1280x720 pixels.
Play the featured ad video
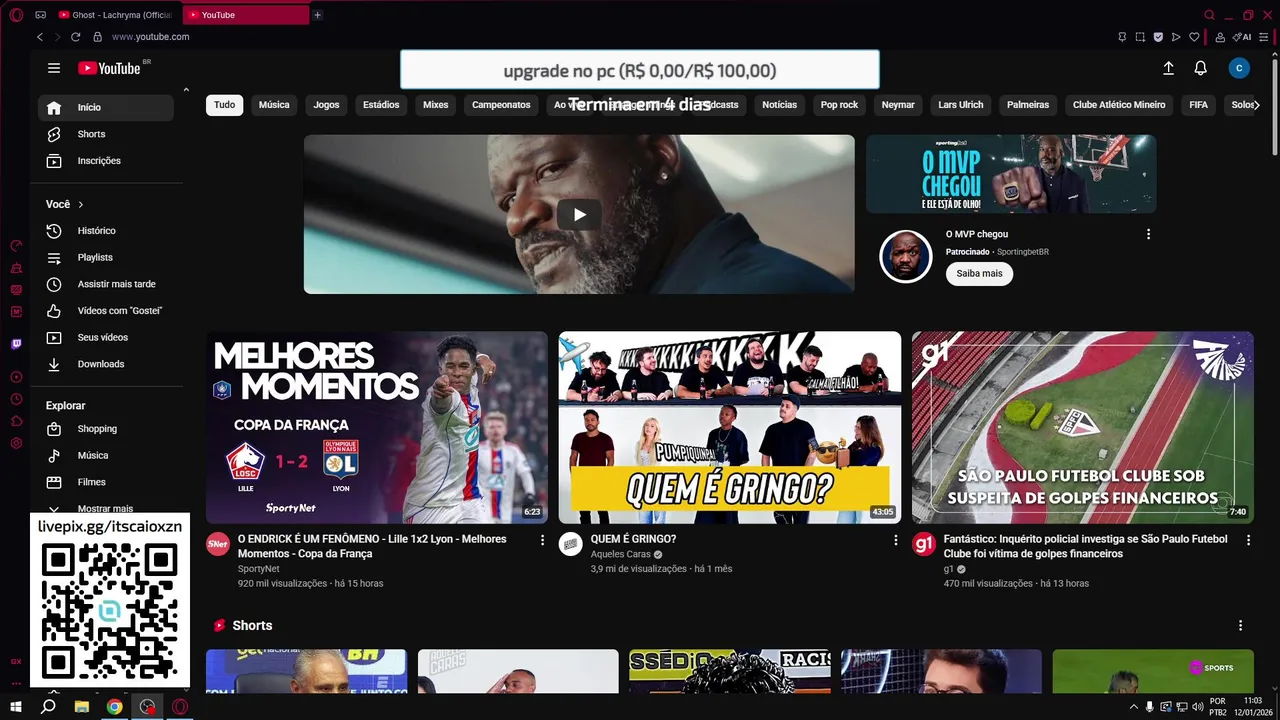[x=579, y=214]
